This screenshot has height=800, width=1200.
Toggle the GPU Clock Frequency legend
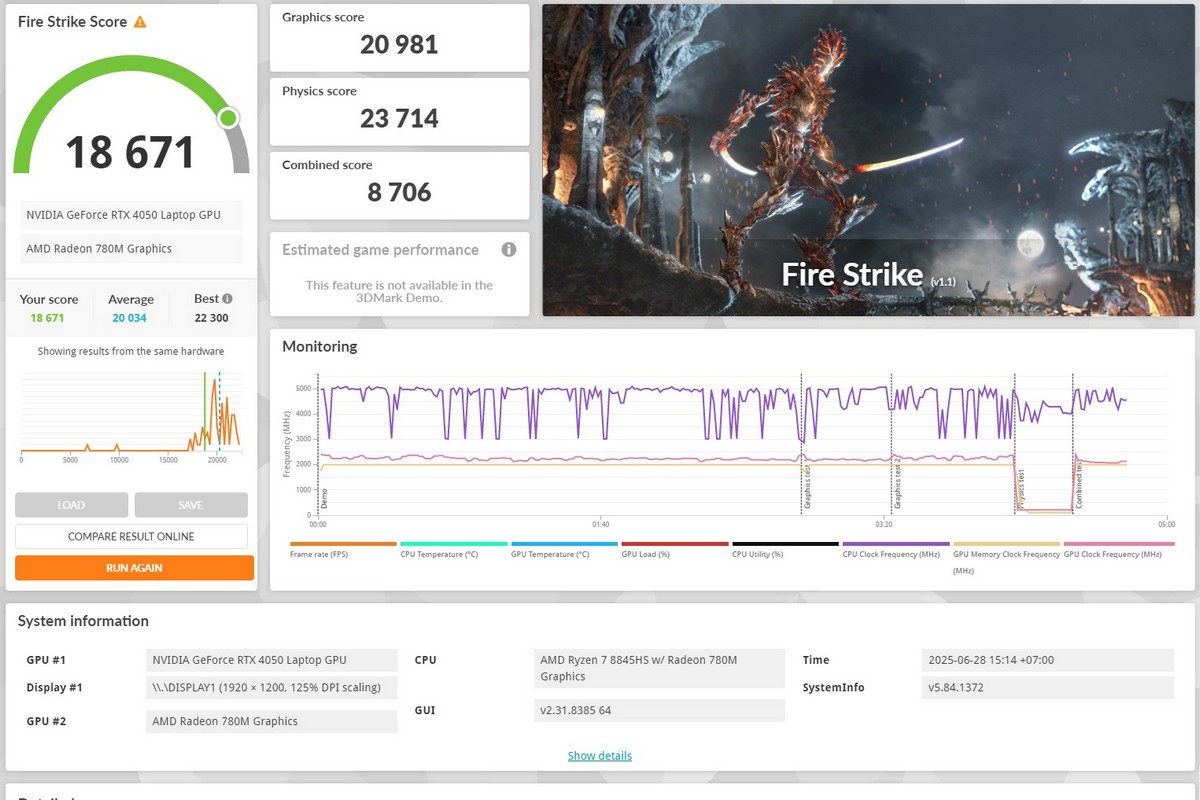point(1118,549)
